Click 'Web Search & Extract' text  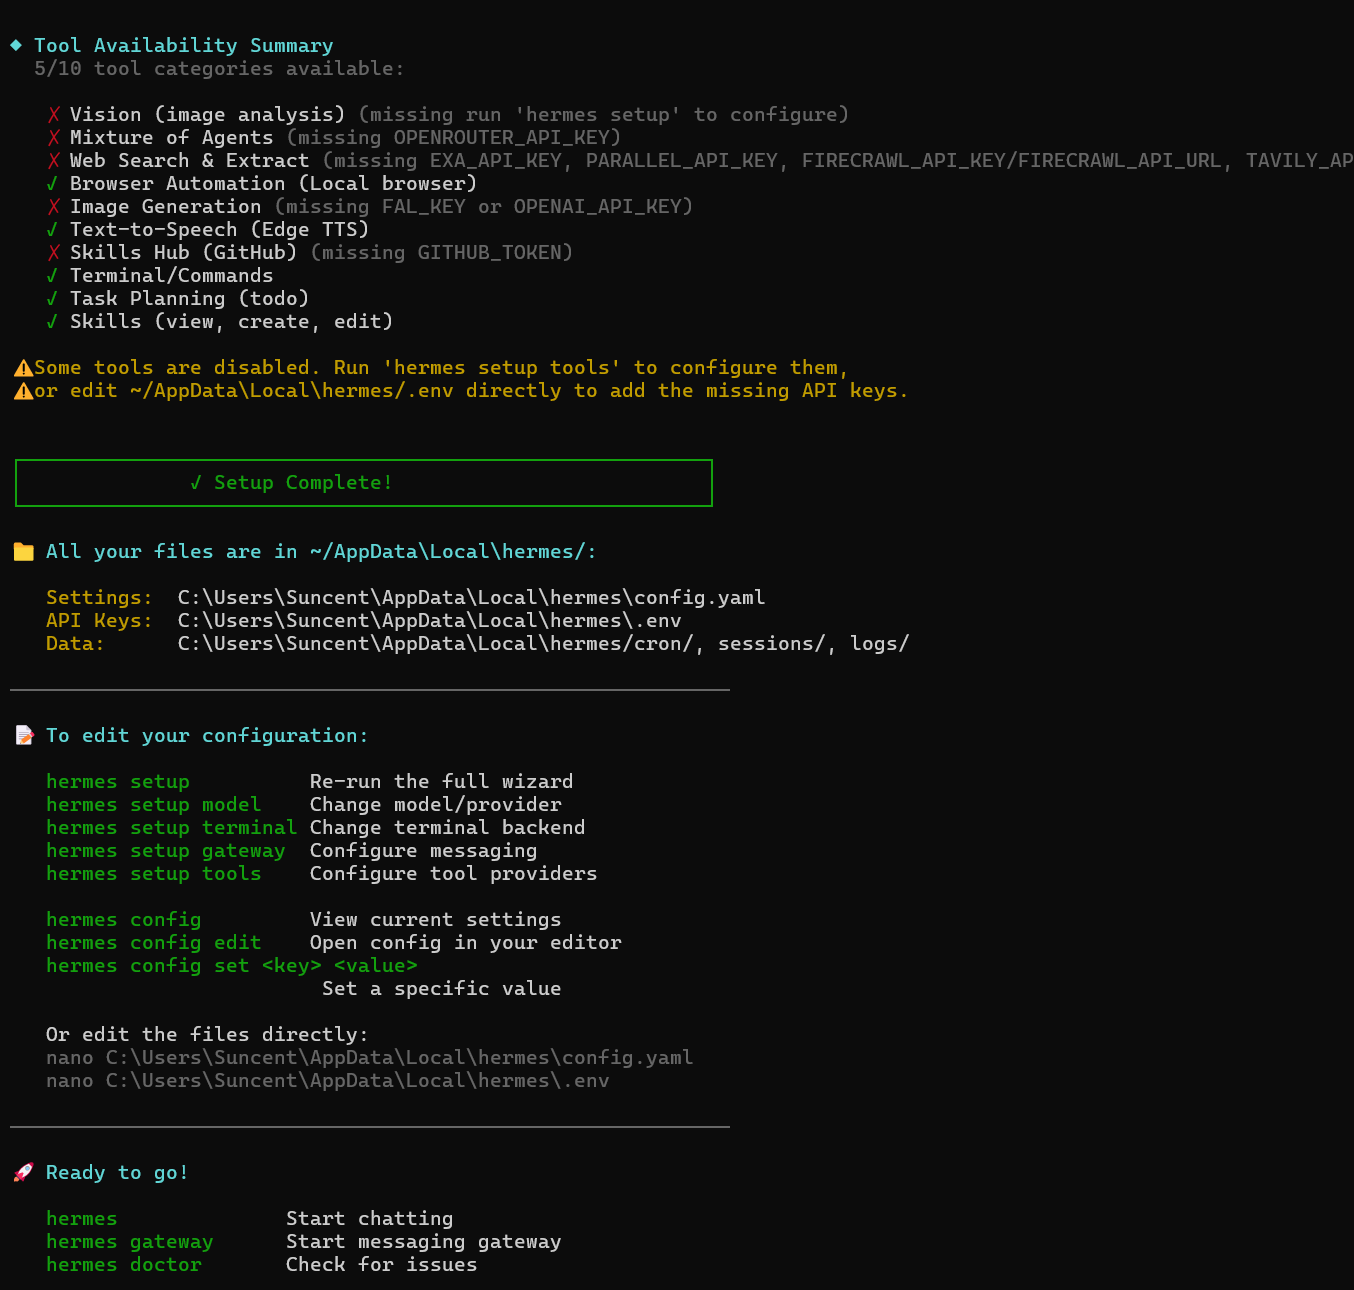coord(189,161)
